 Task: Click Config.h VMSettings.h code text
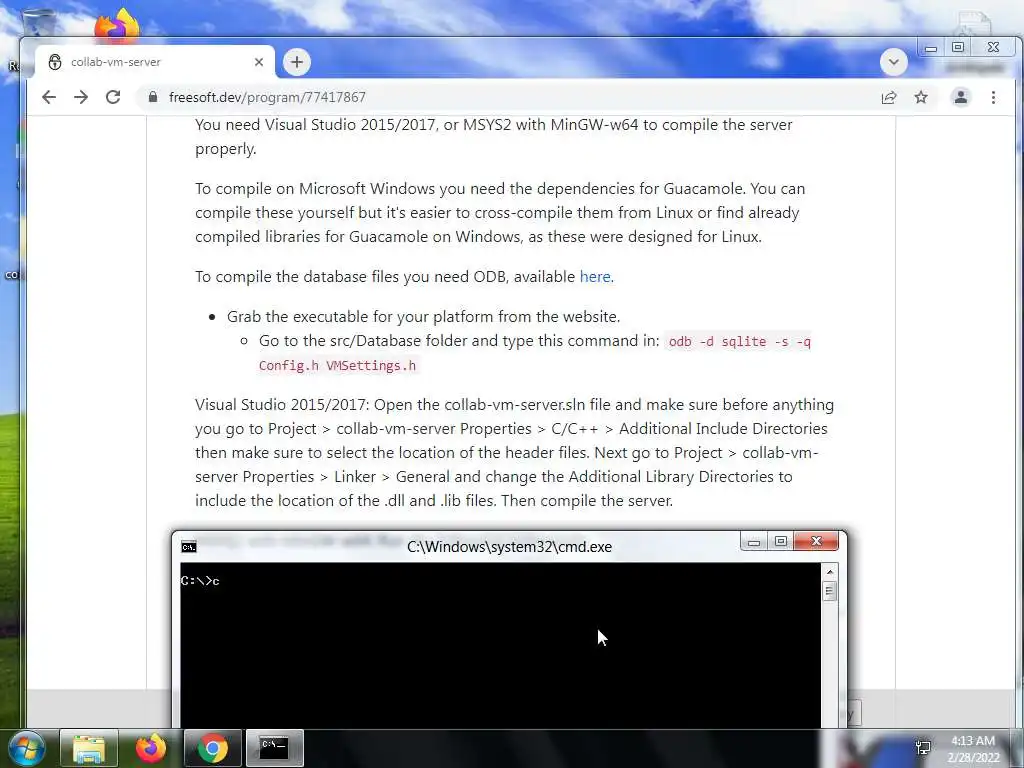[337, 366]
